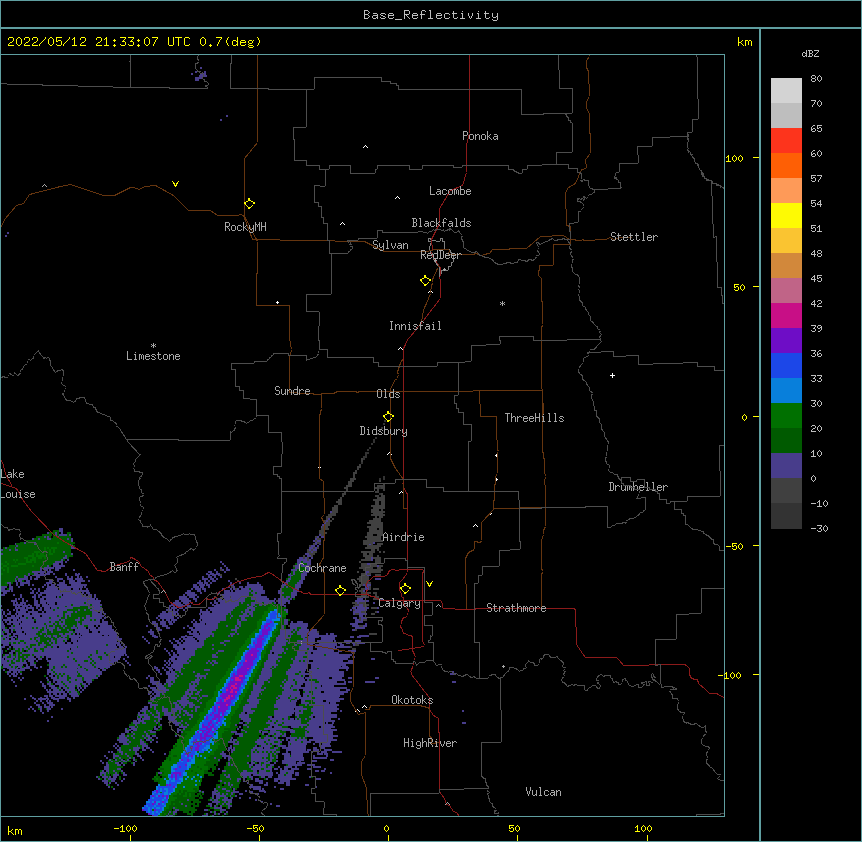Click the white plus marker north of Drumheller
862x842 pixels.
(612, 375)
